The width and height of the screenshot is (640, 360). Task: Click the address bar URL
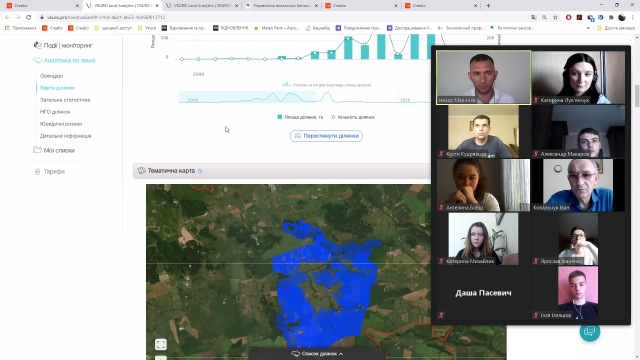pyautogui.click(x=106, y=17)
